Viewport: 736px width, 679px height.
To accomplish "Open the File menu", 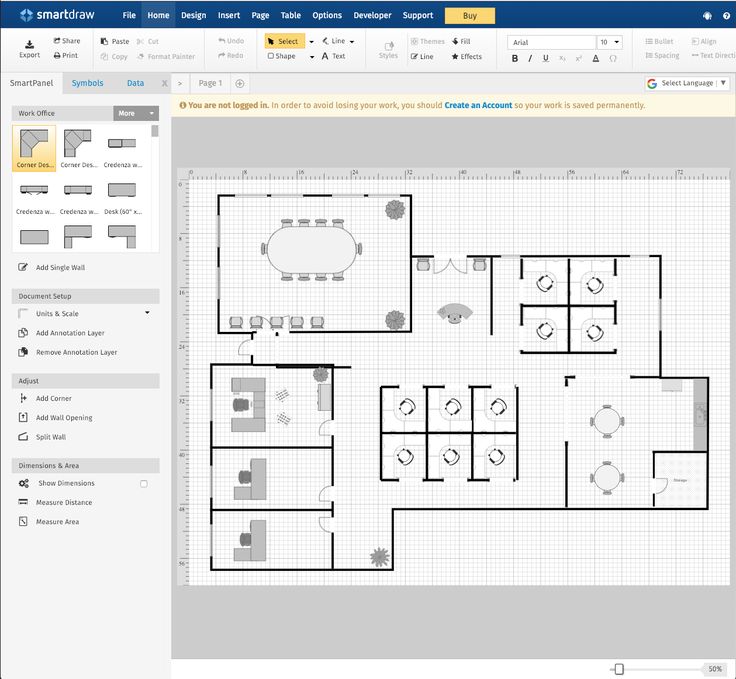I will click(x=129, y=15).
